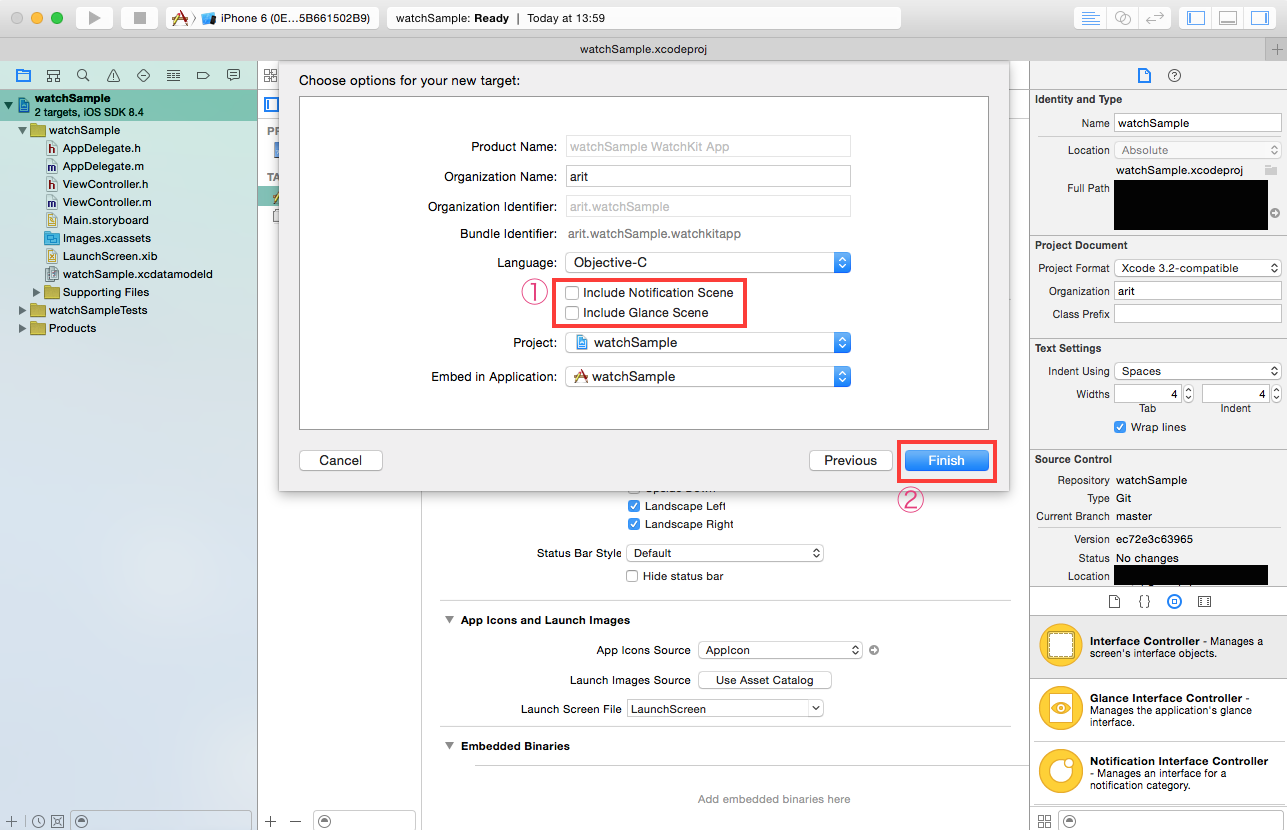Select Images.xcassets in the navigator

tap(107, 238)
